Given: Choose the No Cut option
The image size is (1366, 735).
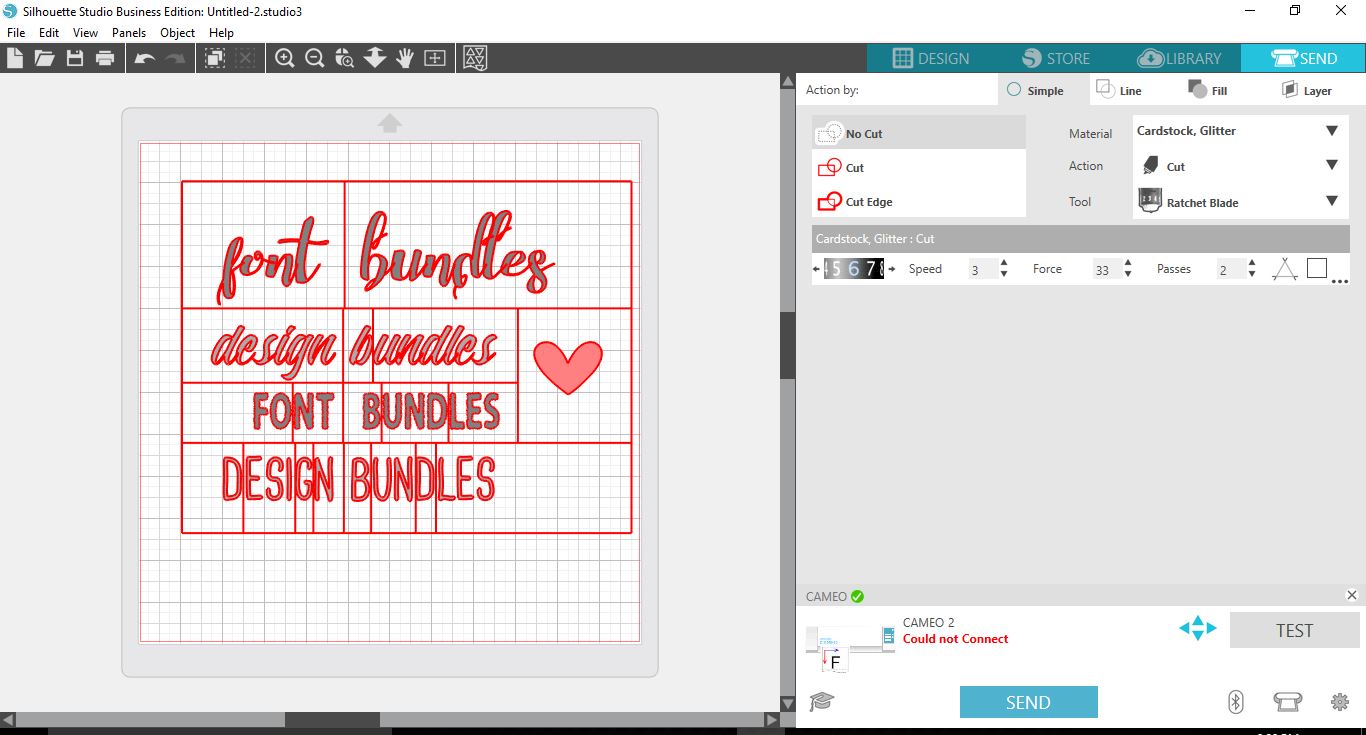Looking at the screenshot, I should pyautogui.click(x=919, y=133).
